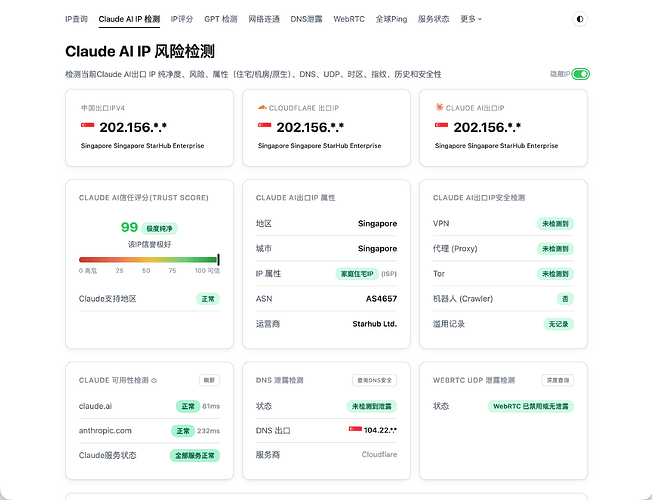
Task: Click the claude.ai row label
Action: click(x=95, y=406)
